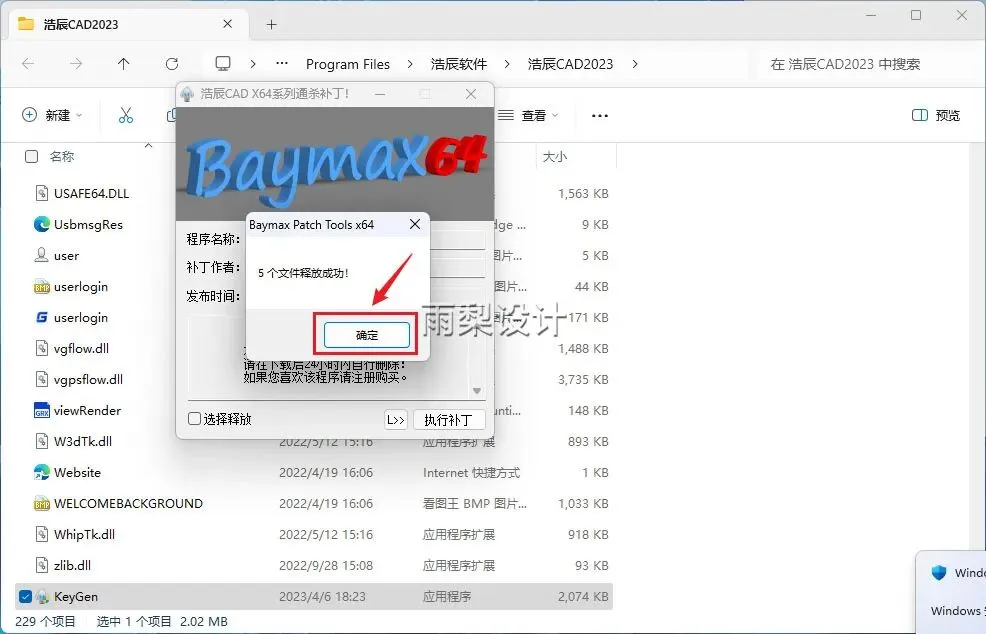
Task: Close the 浩辰CAD2023 tab
Action: point(228,24)
